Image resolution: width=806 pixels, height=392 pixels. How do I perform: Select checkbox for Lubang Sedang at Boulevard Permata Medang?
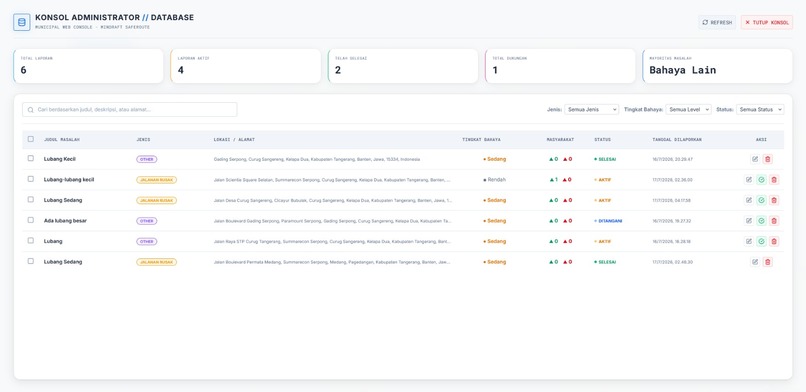pos(31,262)
